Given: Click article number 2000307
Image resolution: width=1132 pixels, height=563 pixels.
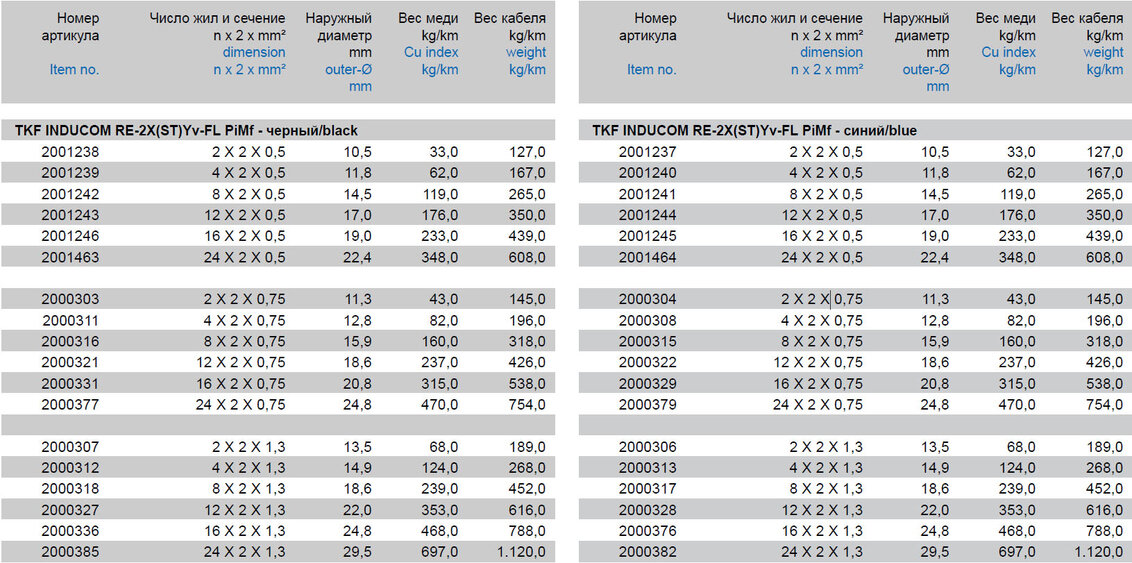Looking at the screenshot, I should pos(70,447).
